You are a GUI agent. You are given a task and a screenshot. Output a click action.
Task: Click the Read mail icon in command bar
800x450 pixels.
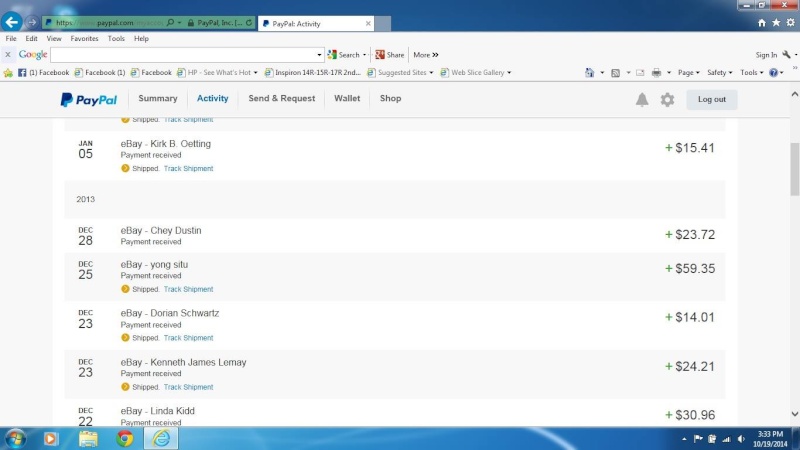[x=640, y=72]
